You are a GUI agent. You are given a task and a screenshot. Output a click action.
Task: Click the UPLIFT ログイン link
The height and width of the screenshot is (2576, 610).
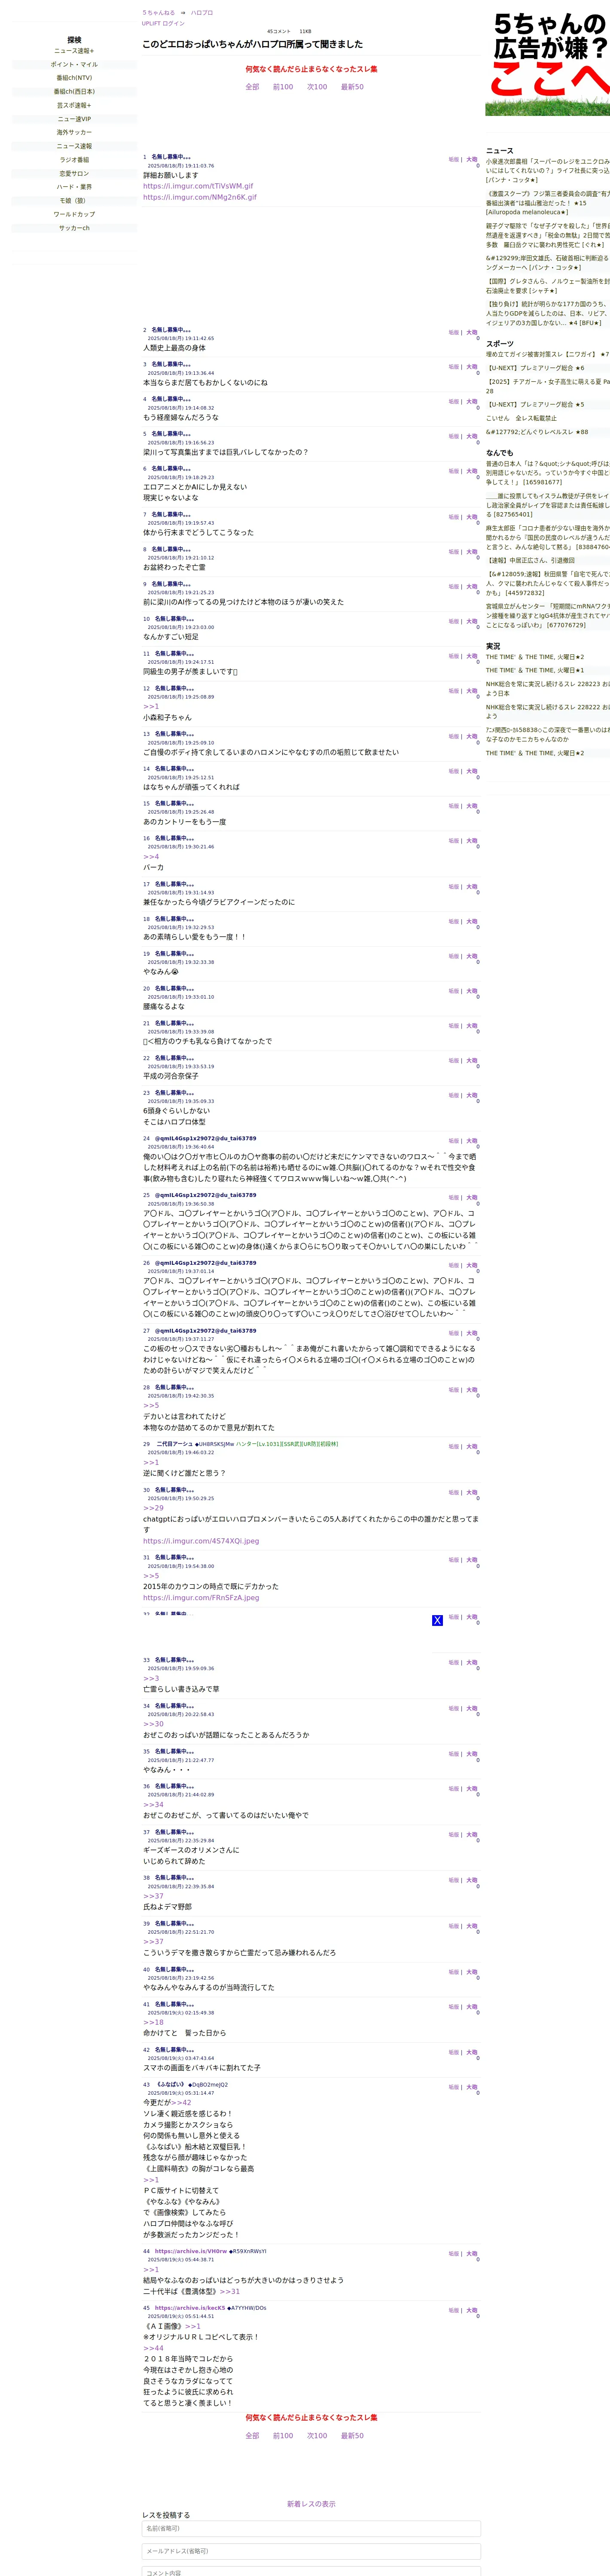(x=163, y=23)
